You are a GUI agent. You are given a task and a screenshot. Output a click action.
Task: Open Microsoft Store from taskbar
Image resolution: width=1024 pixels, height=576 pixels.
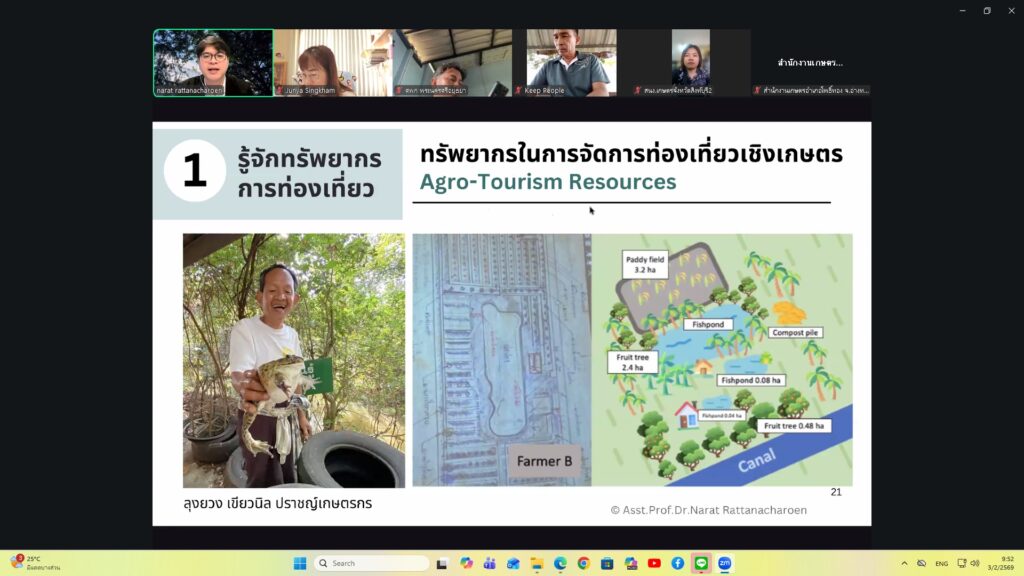(x=607, y=563)
